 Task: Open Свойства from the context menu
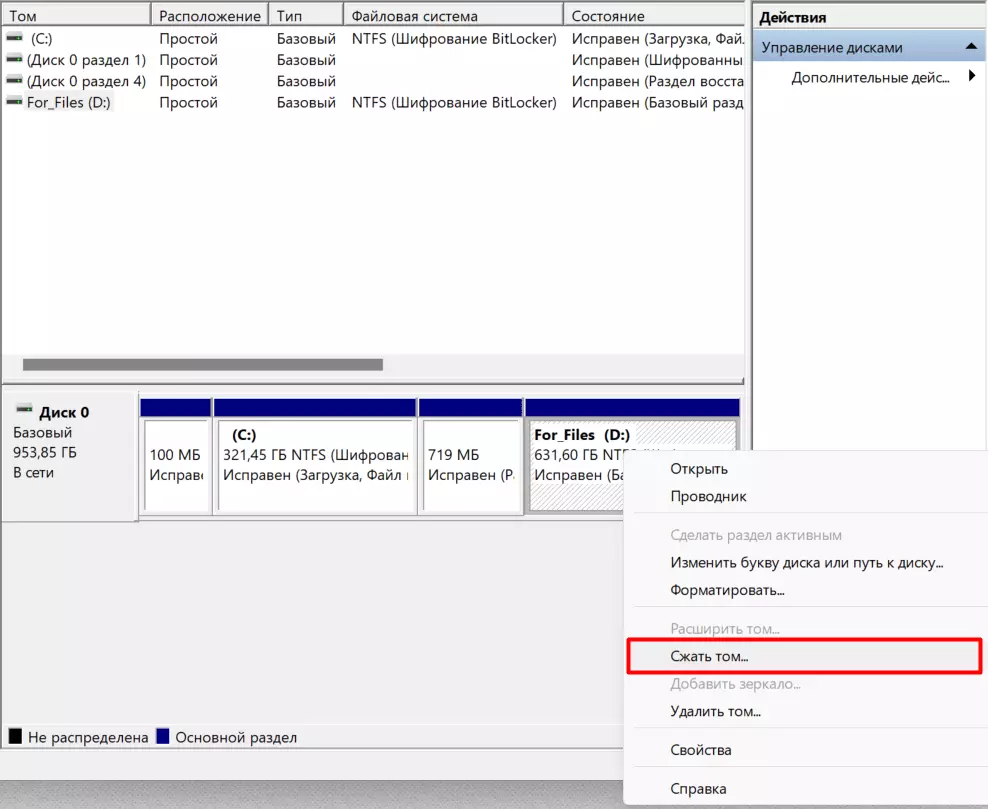(700, 750)
